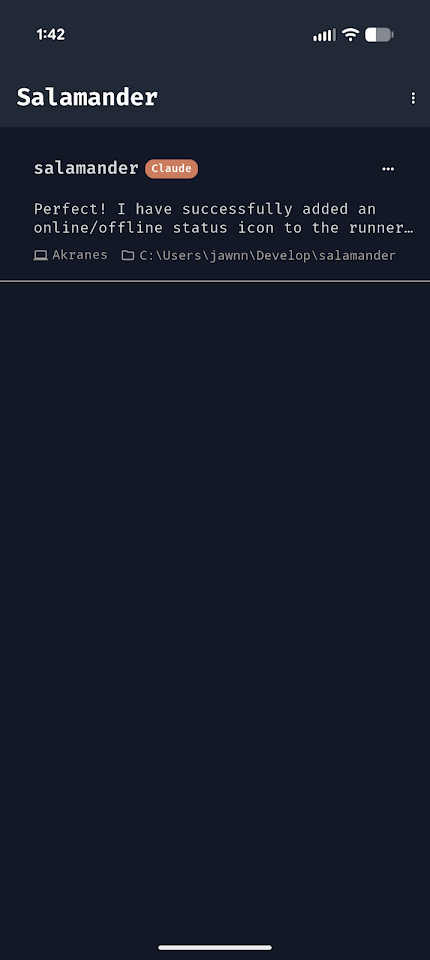Open the vertical three-dot menu in header
The height and width of the screenshot is (960, 430).
(413, 98)
